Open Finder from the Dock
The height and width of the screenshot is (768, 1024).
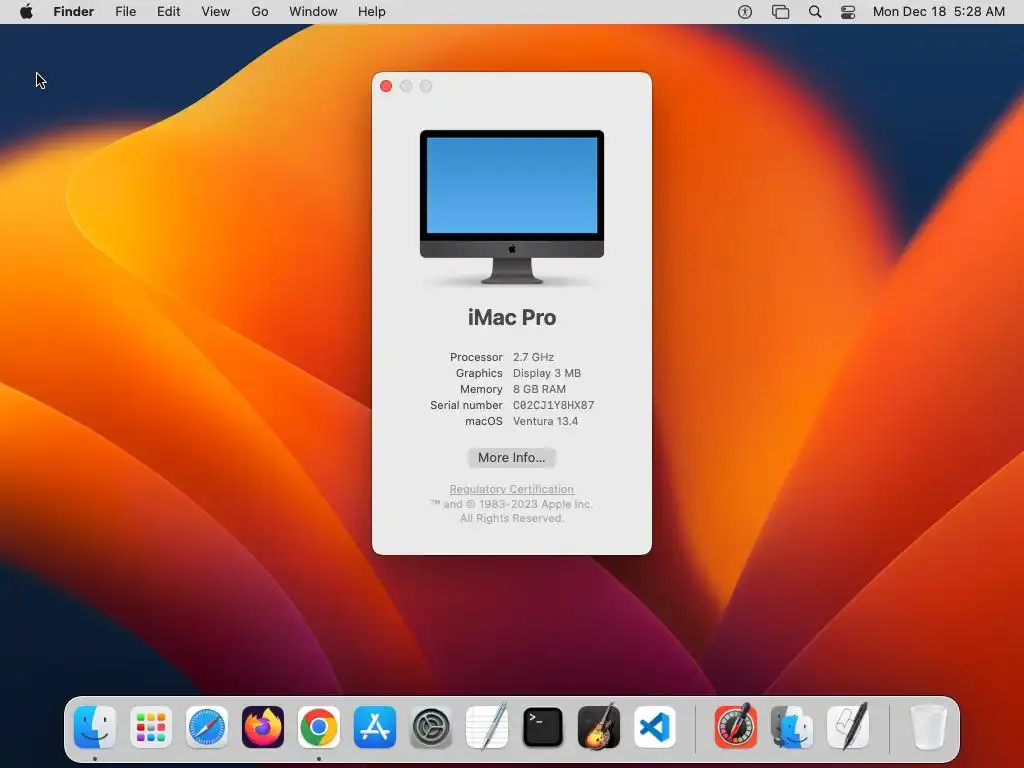click(x=95, y=727)
